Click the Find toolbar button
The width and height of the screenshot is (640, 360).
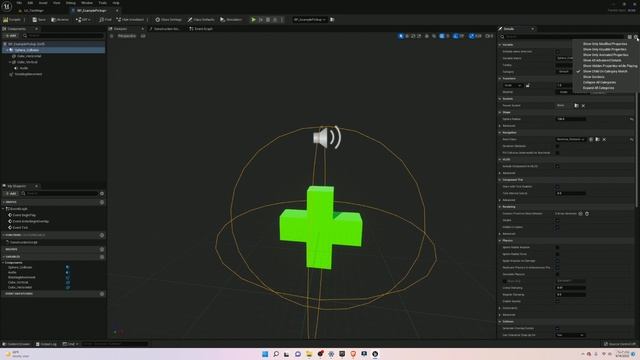105,20
